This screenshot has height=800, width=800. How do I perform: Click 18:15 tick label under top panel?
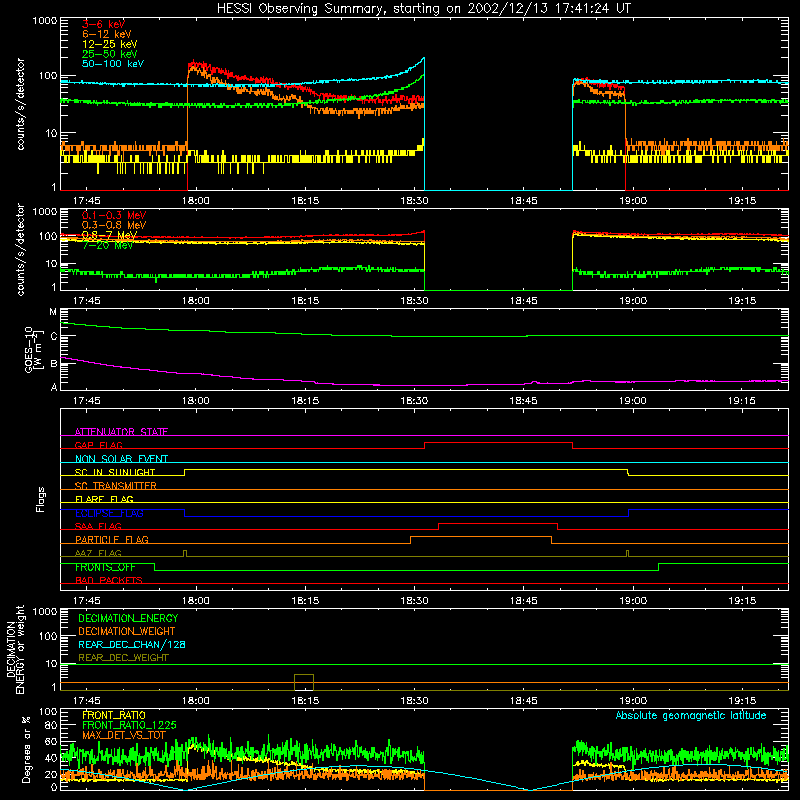coord(305,201)
